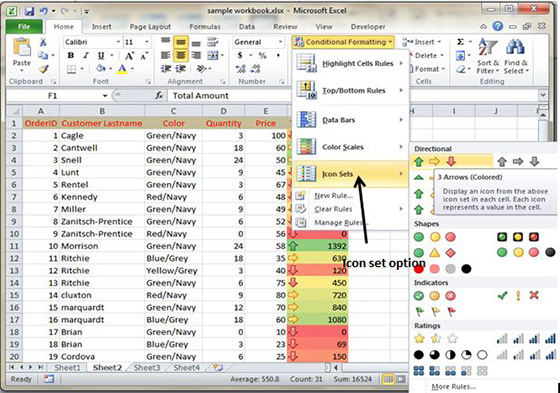Toggle Italic formatting
The height and width of the screenshot is (393, 560).
pos(86,55)
